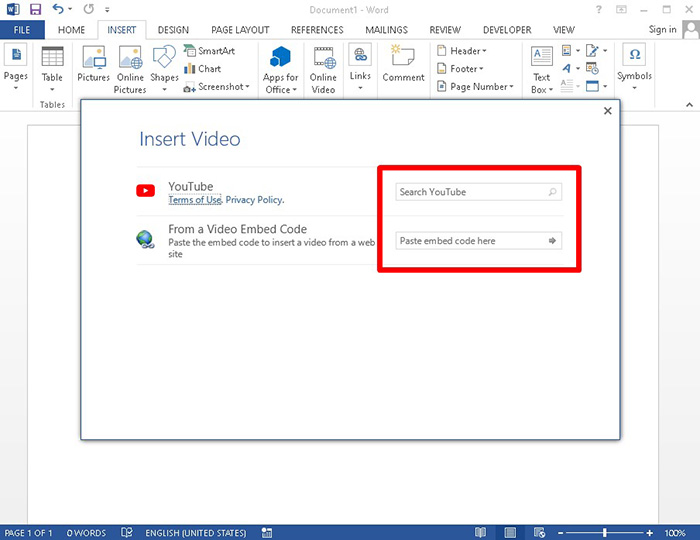Expand the Header dropdown

466,51
